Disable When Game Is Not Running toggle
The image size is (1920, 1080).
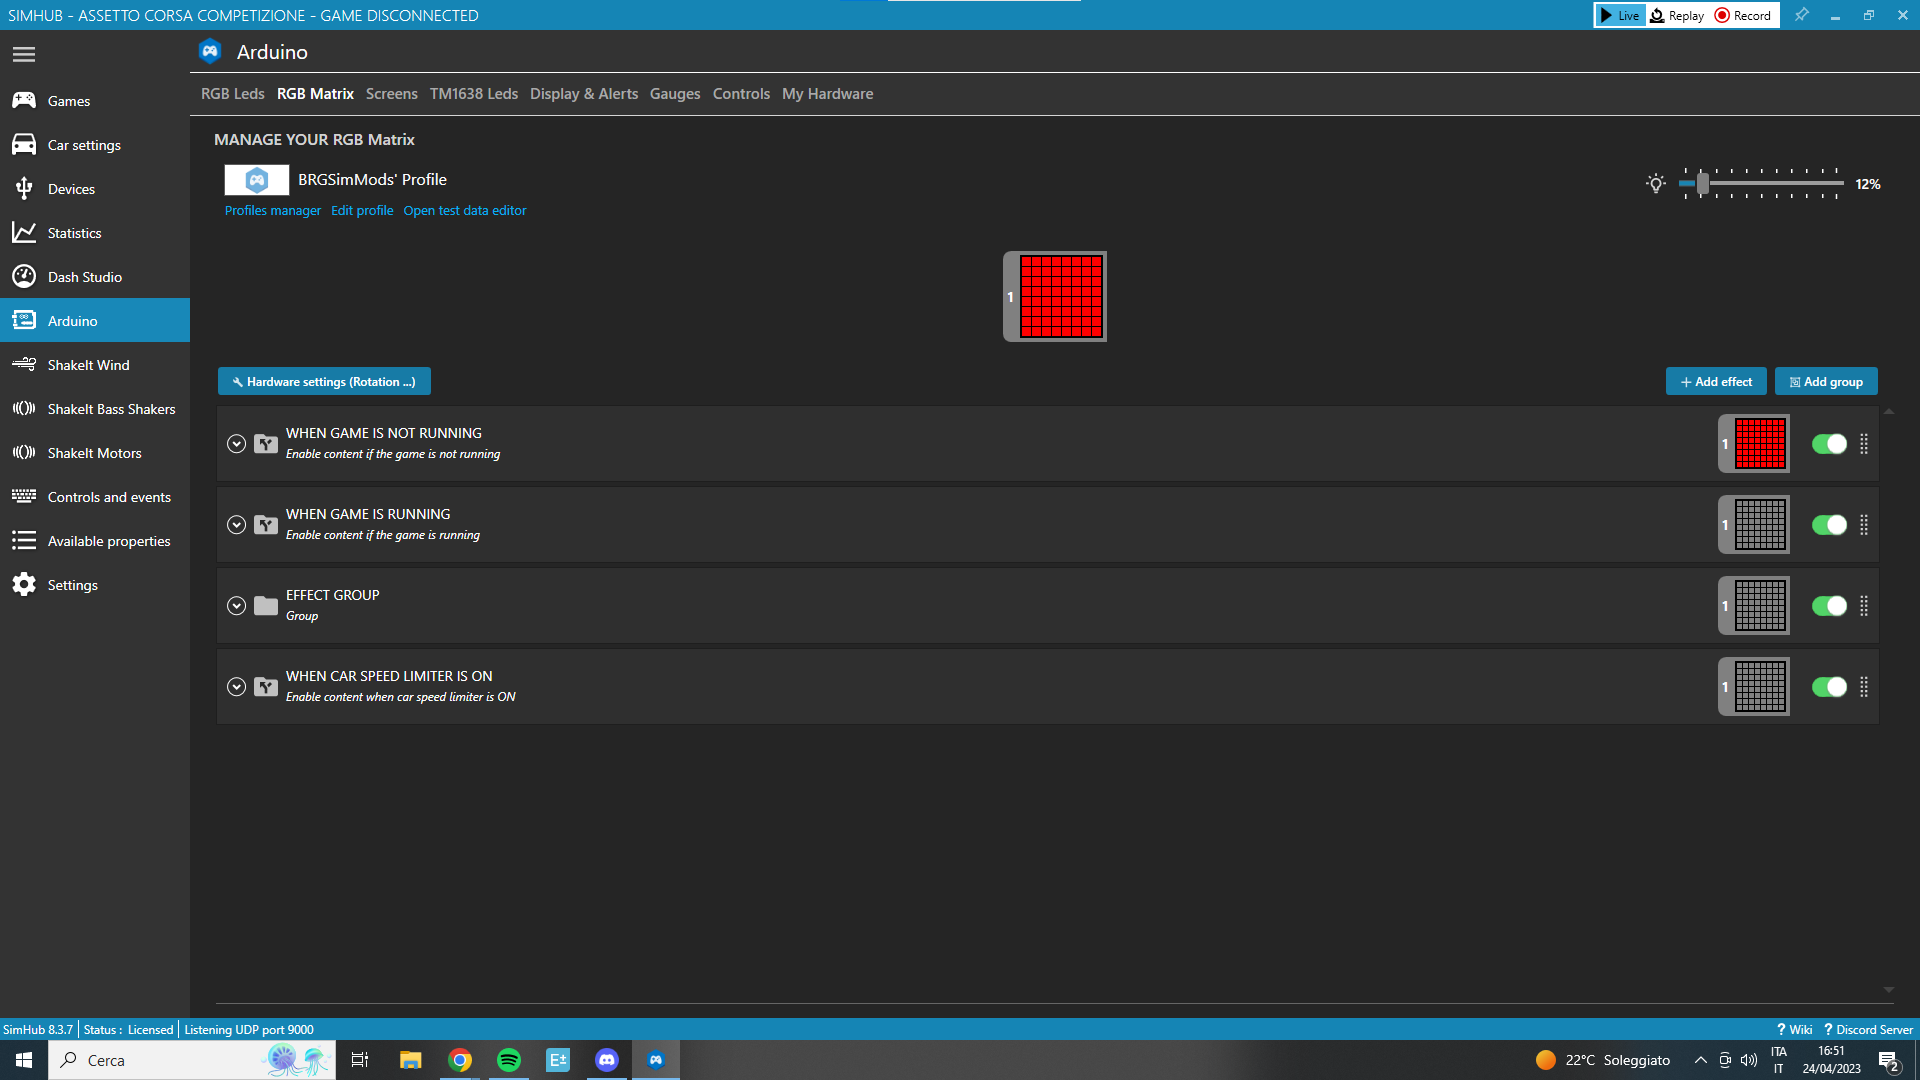click(1829, 444)
